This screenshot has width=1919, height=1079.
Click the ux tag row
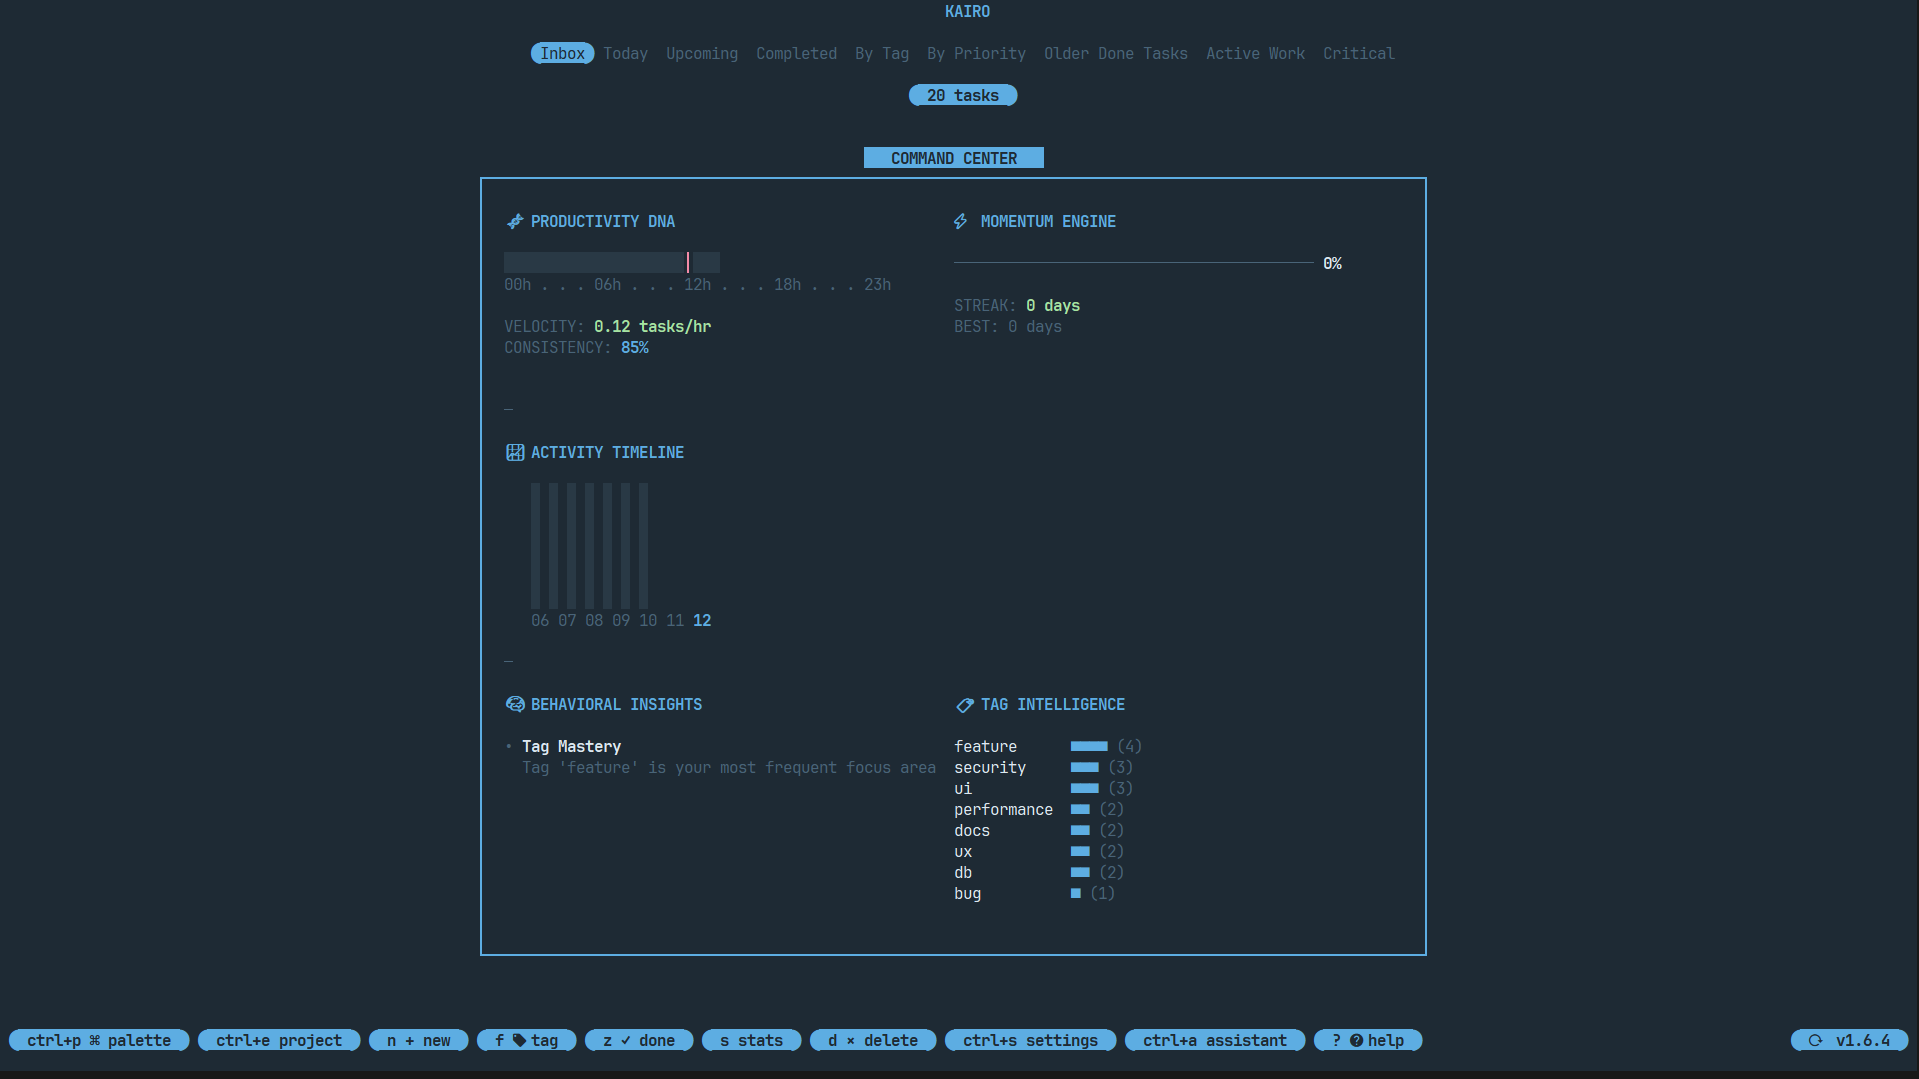(1039, 852)
